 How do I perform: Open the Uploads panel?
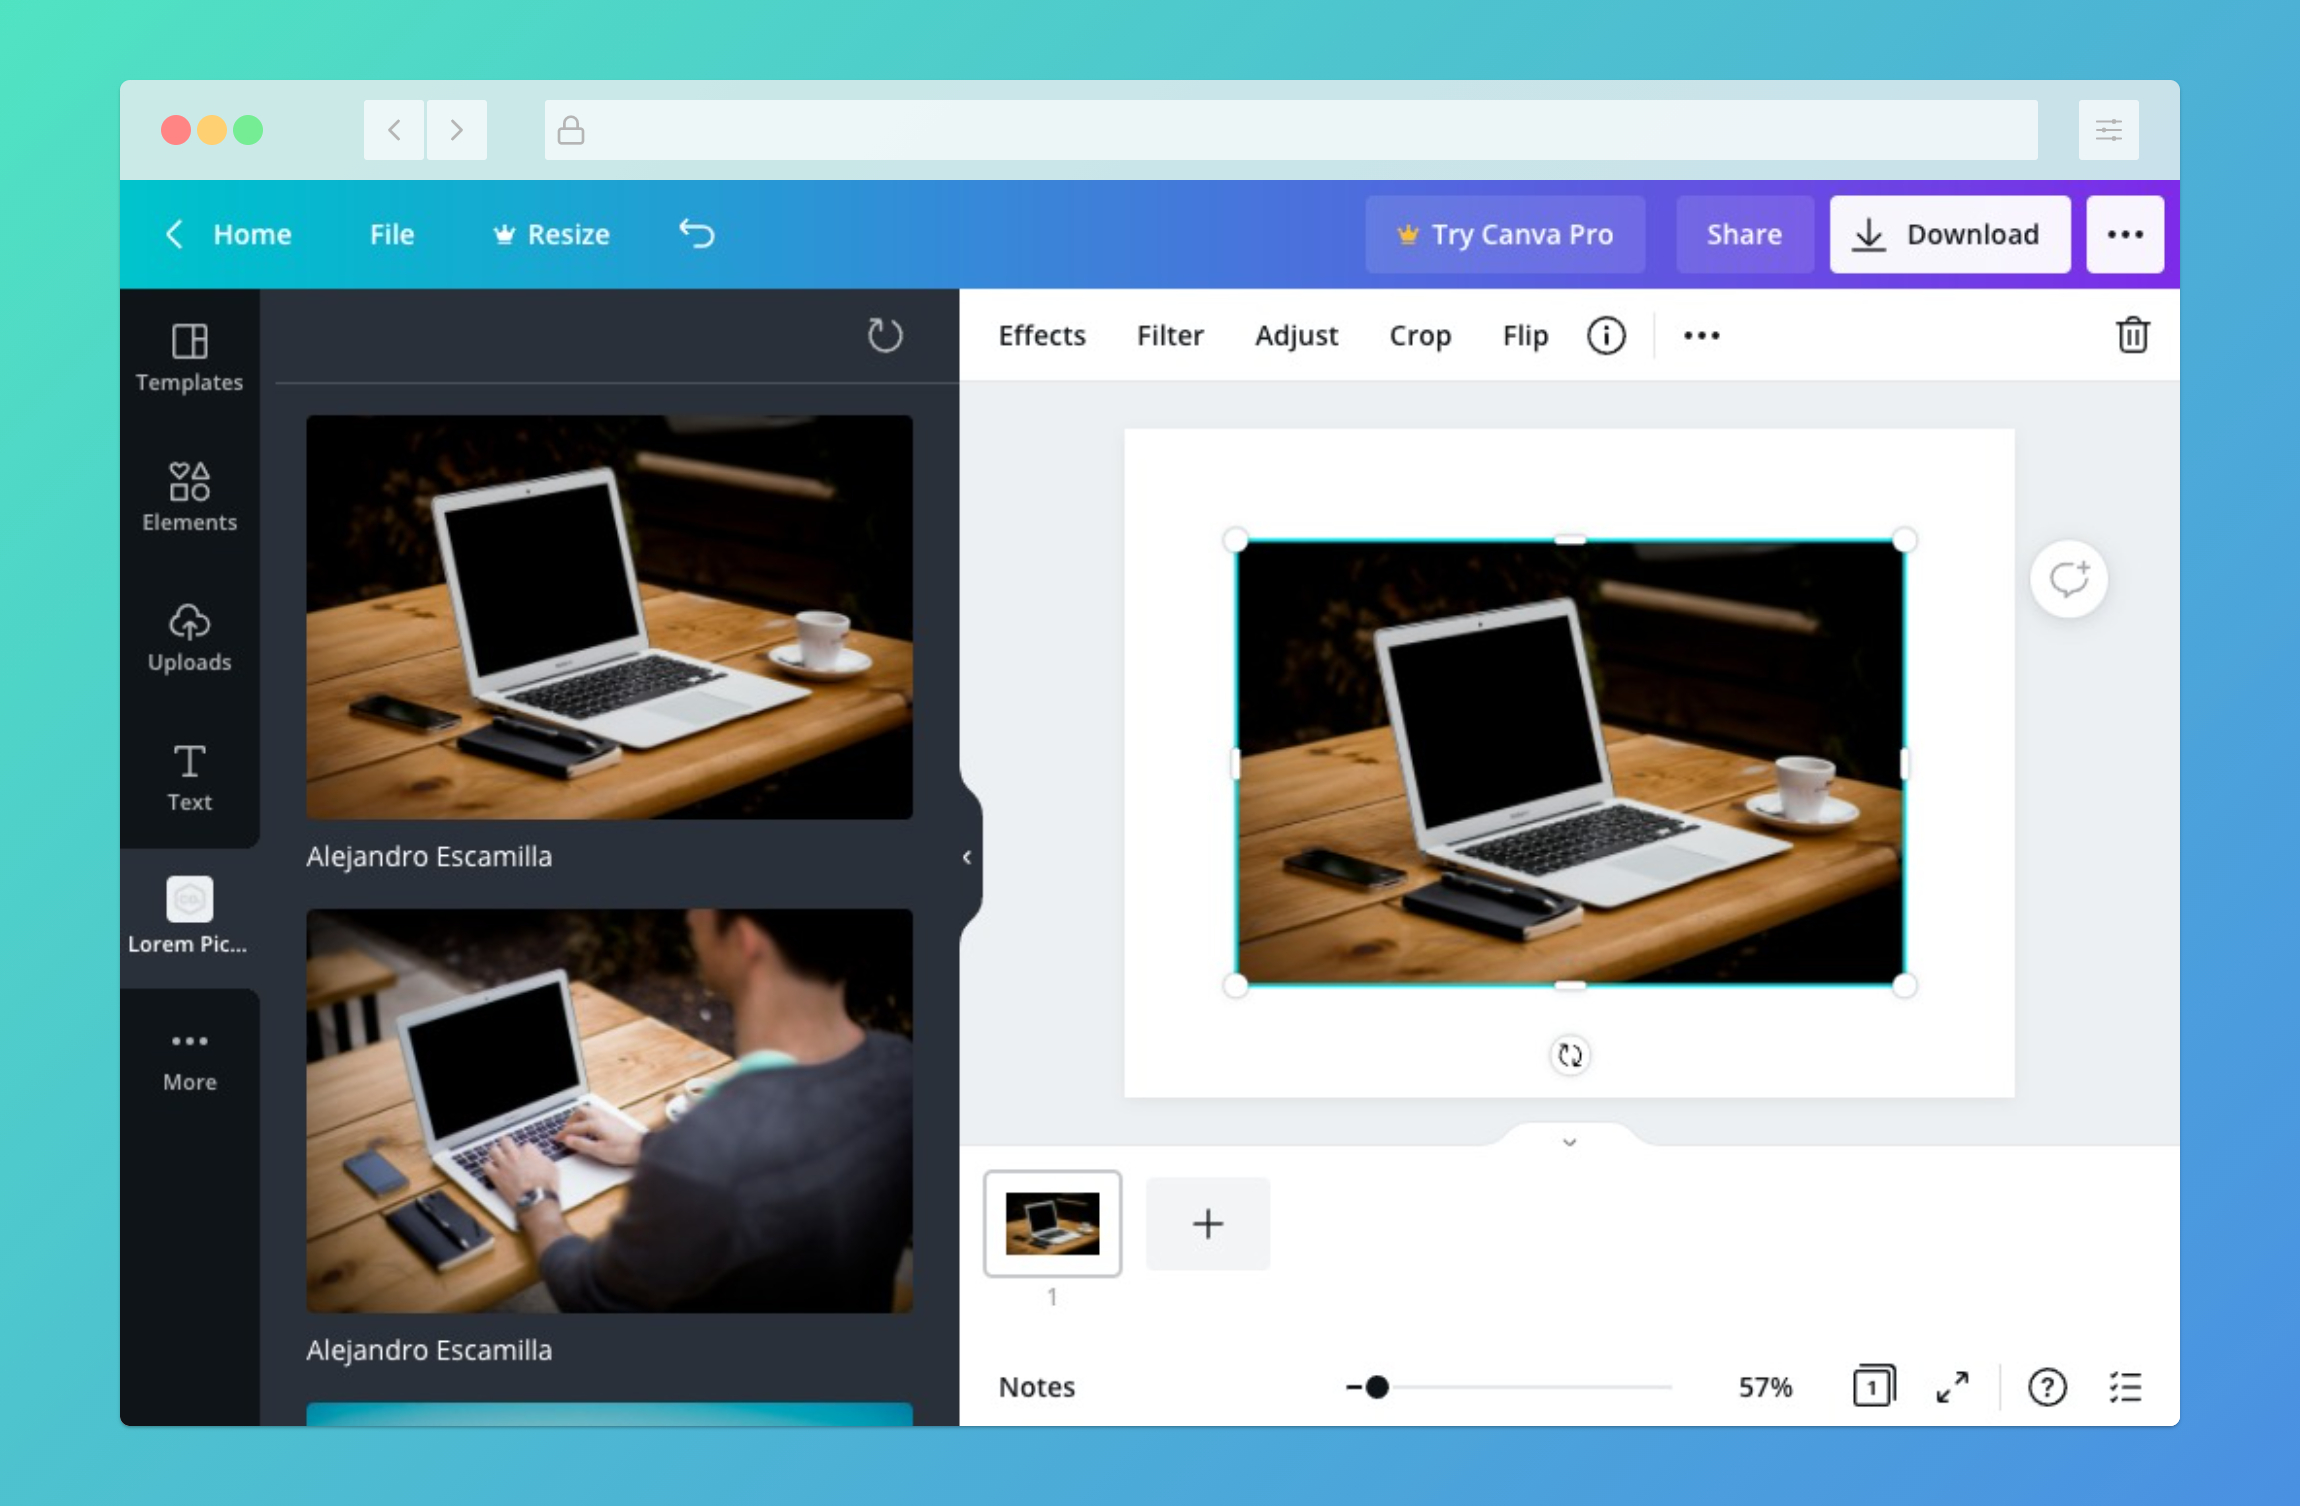[x=189, y=637]
